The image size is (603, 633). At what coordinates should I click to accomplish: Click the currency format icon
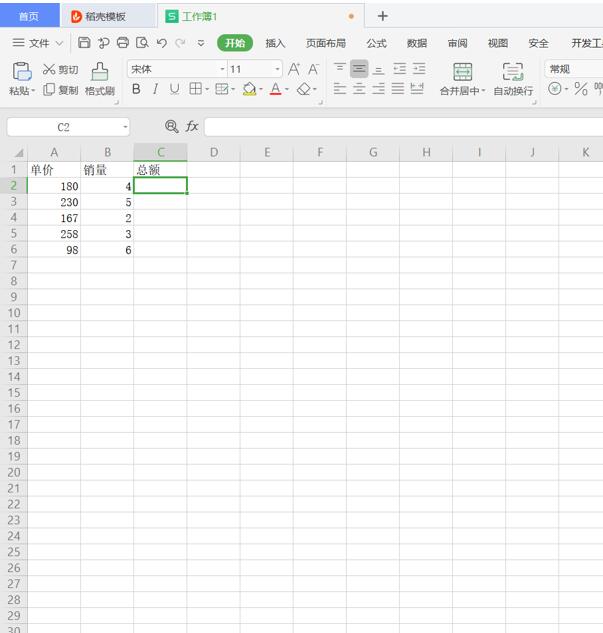tap(555, 88)
